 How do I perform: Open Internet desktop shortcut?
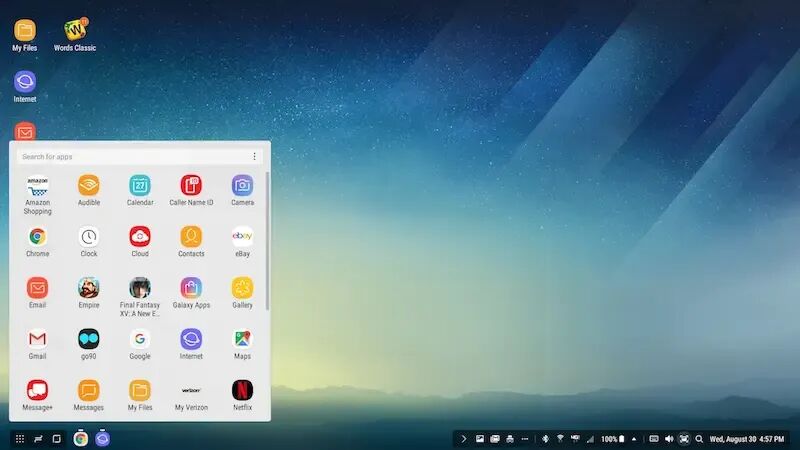point(24,87)
